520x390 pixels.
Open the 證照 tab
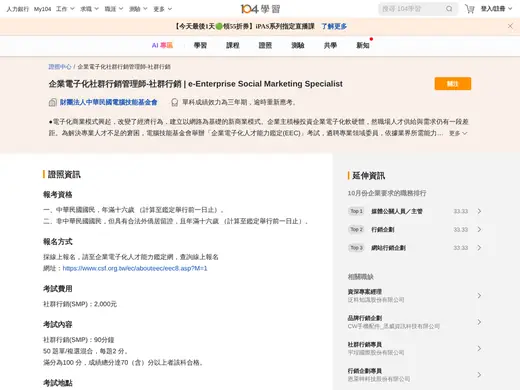click(x=265, y=45)
